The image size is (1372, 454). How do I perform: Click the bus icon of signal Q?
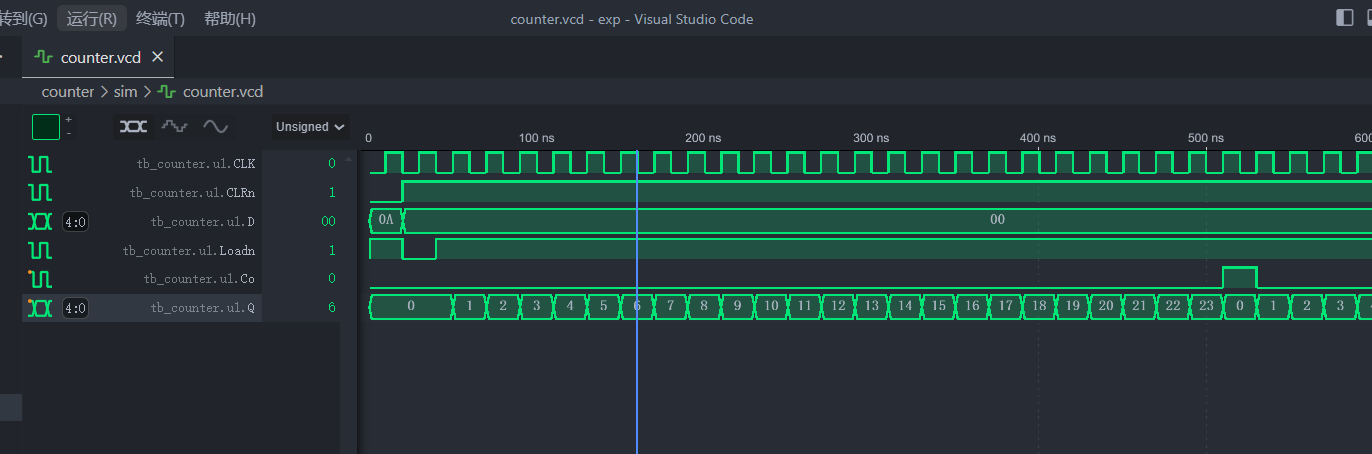pos(40,308)
